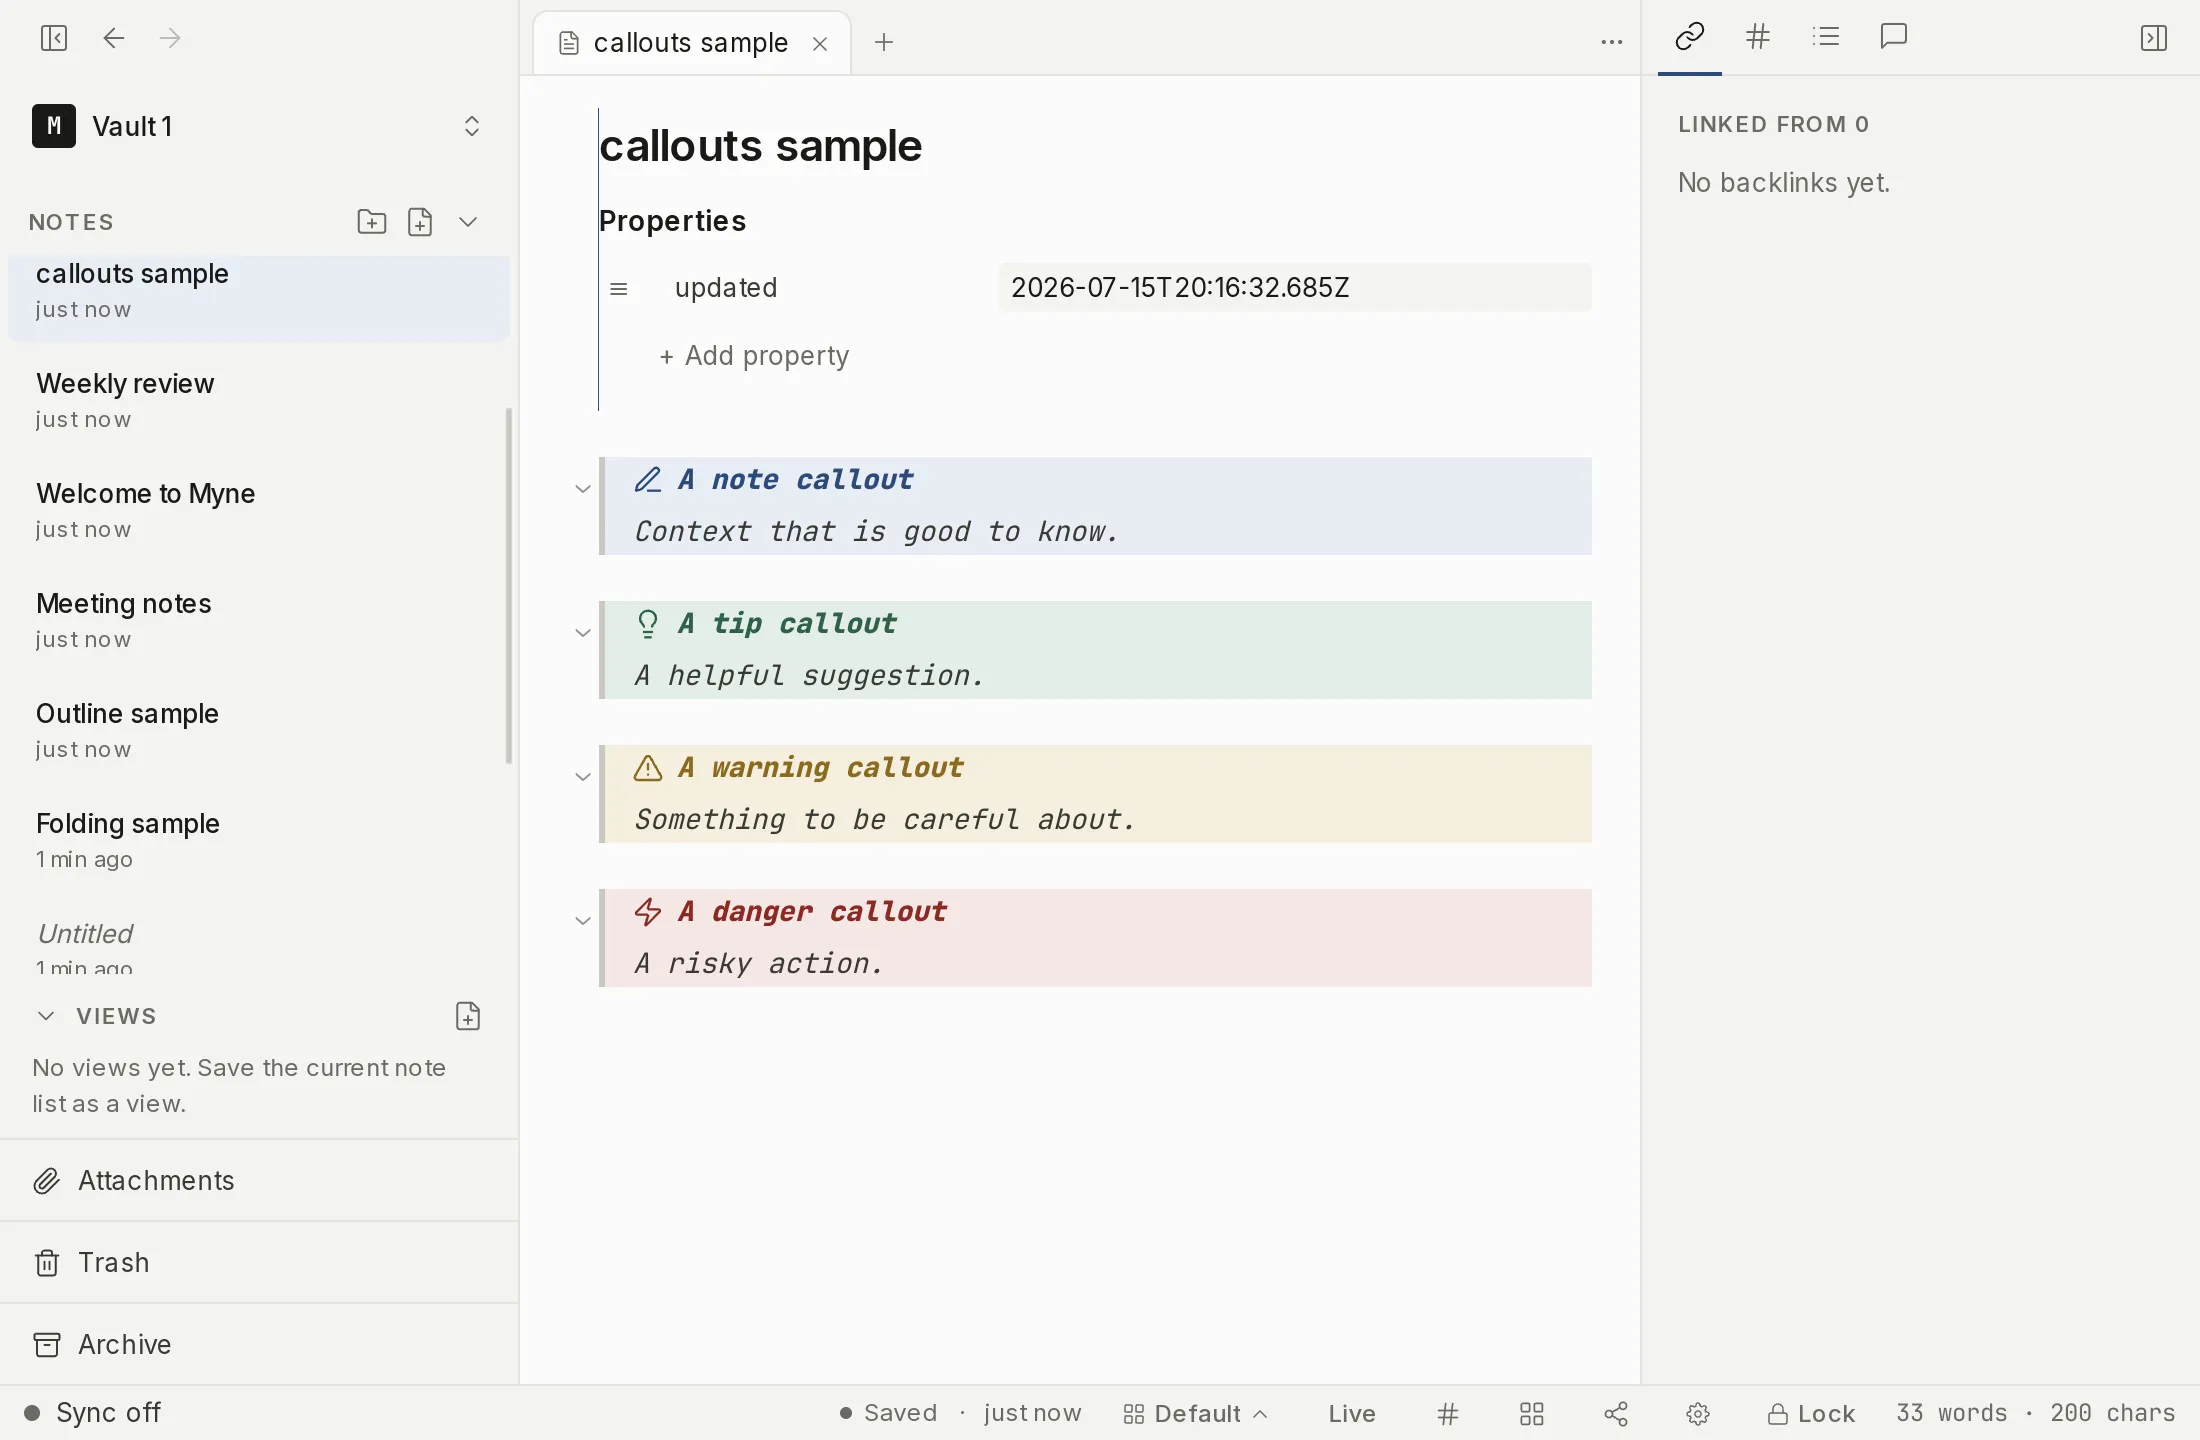Open the editor more options menu
Screen dimensions: 2200x1440
click(x=1612, y=42)
